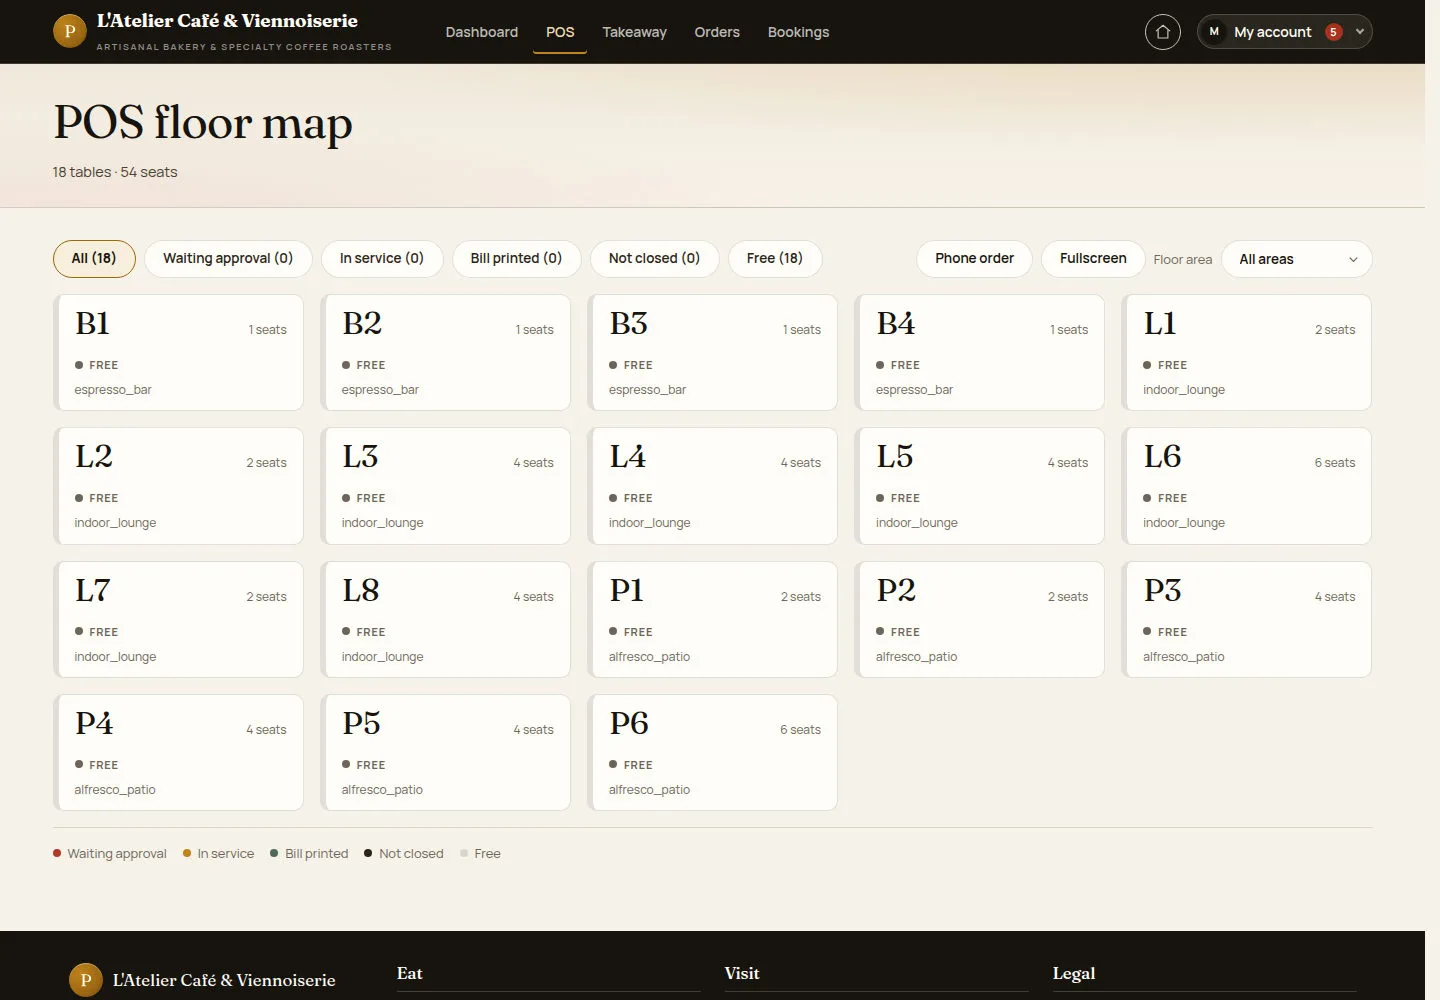The height and width of the screenshot is (1000, 1440).
Task: Click the red Waiting approval legend dot
Action: (57, 853)
